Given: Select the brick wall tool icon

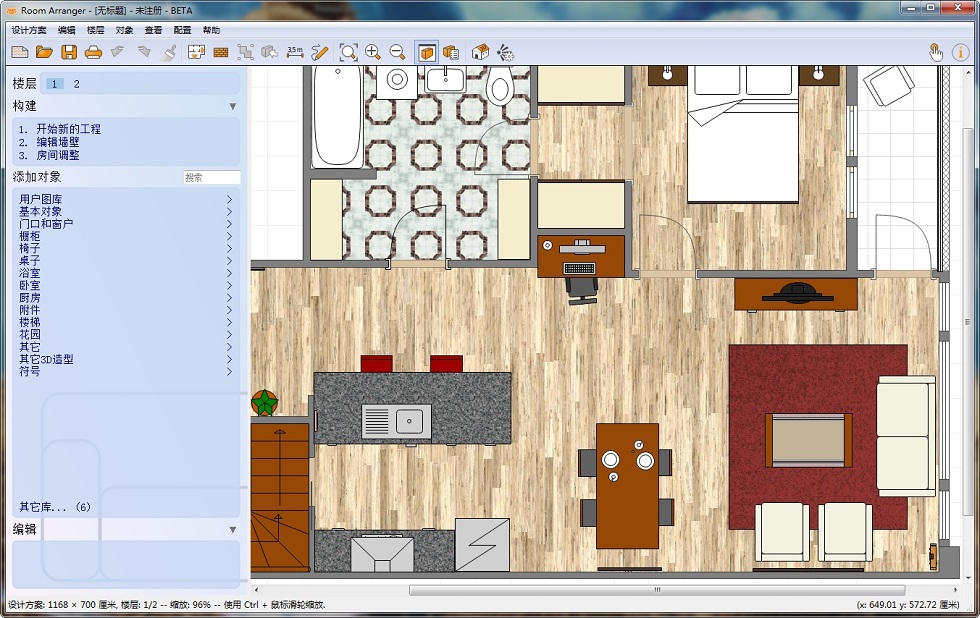Looking at the screenshot, I should click(x=222, y=52).
